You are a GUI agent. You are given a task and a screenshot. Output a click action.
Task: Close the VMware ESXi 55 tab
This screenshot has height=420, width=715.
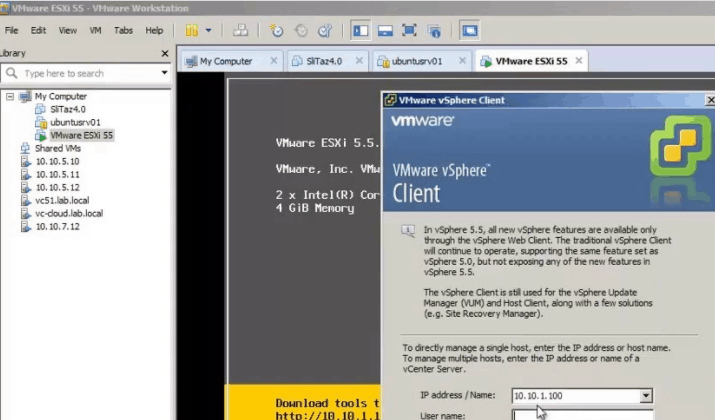(x=579, y=61)
